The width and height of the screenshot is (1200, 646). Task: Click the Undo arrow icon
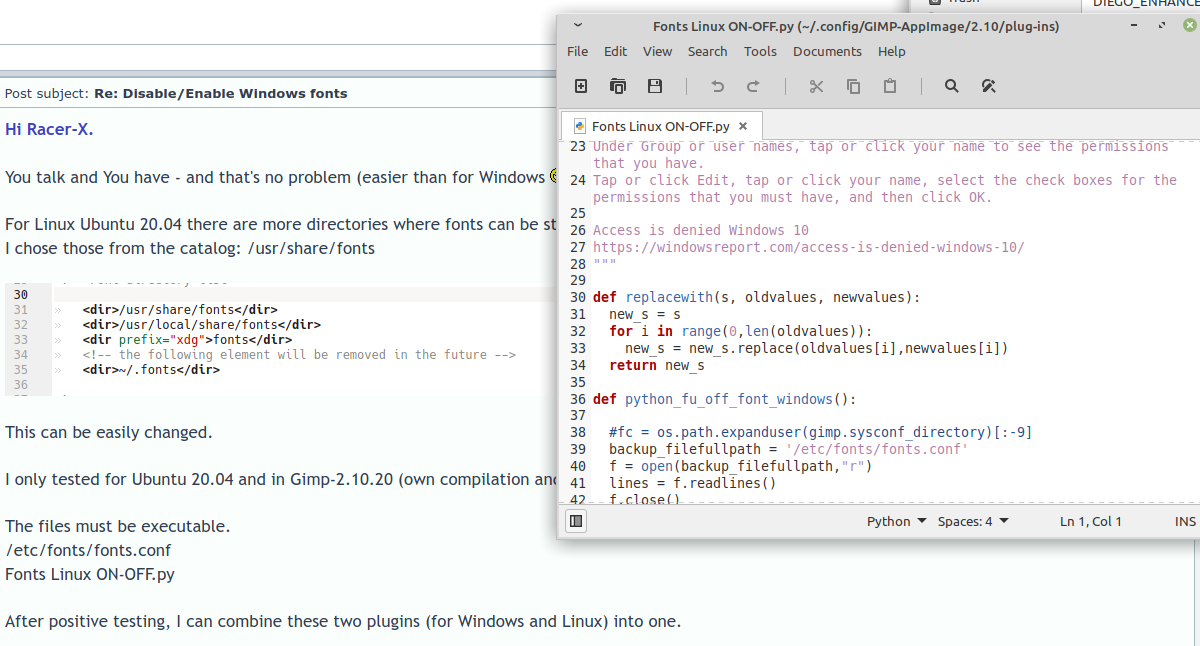click(x=717, y=87)
